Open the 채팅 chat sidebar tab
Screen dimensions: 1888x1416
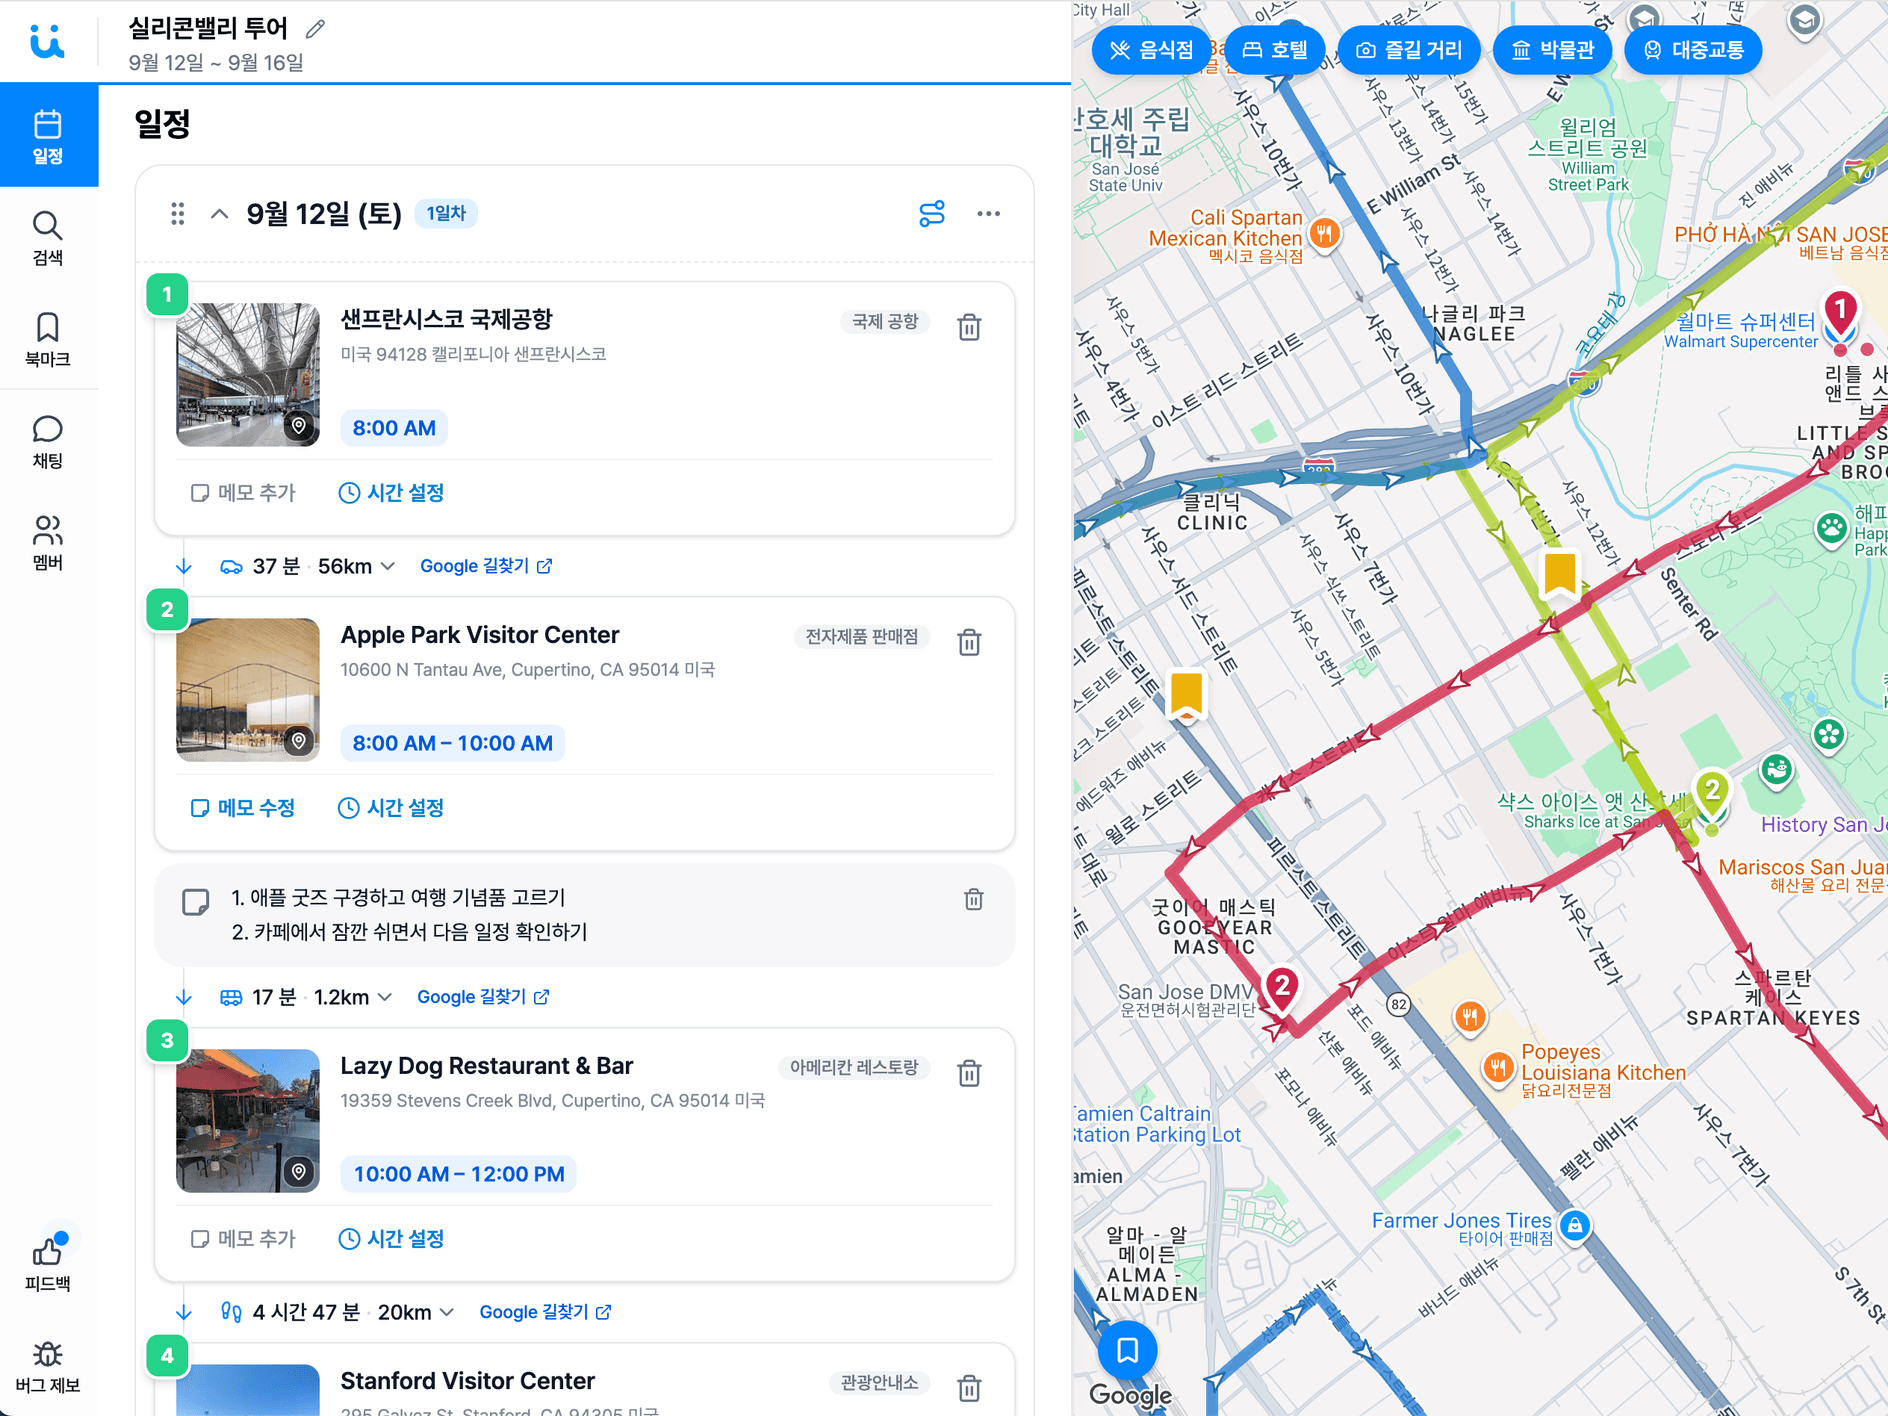[48, 441]
